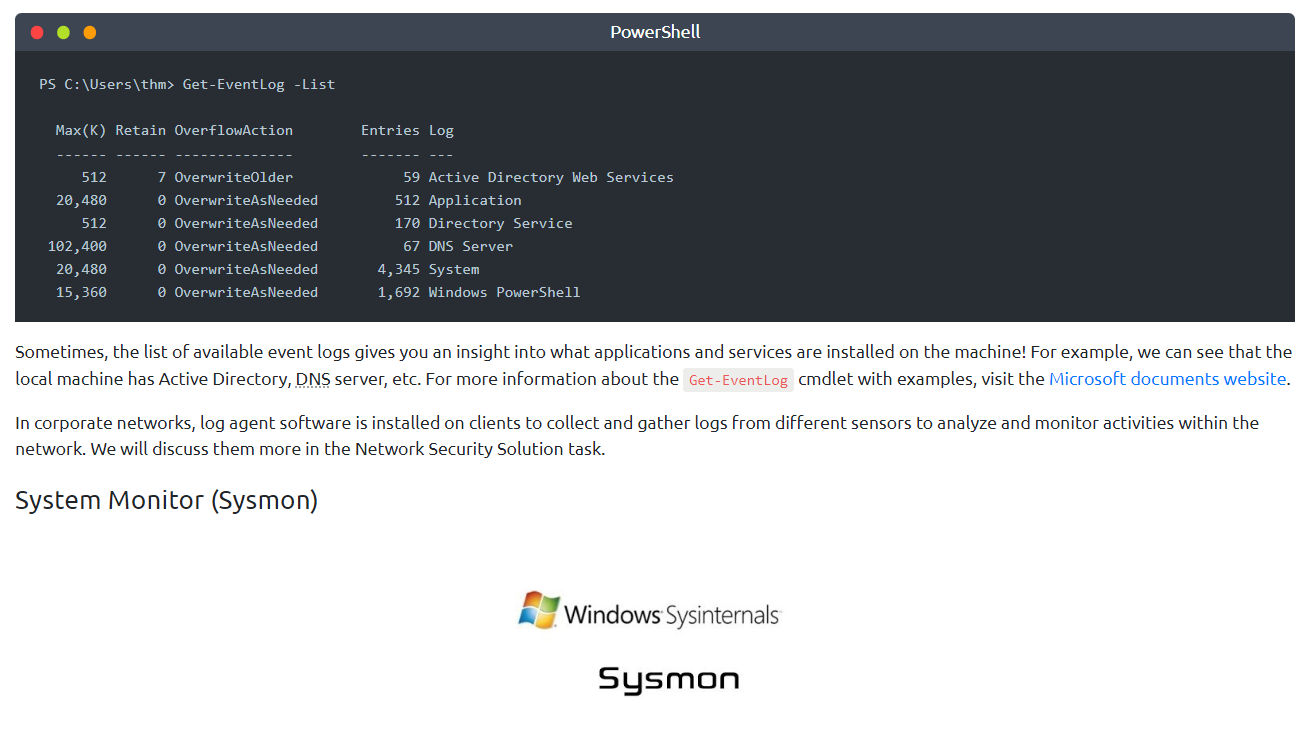Click the red dot in PowerShell titlebar
Image resolution: width=1314 pixels, height=755 pixels.
coord(37,32)
